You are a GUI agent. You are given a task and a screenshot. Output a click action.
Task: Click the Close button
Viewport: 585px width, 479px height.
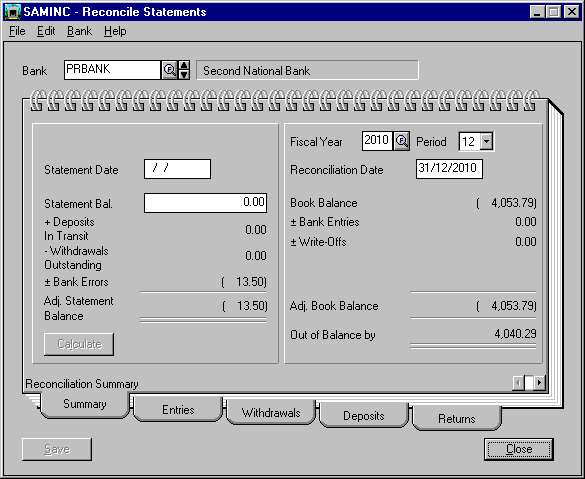point(519,449)
